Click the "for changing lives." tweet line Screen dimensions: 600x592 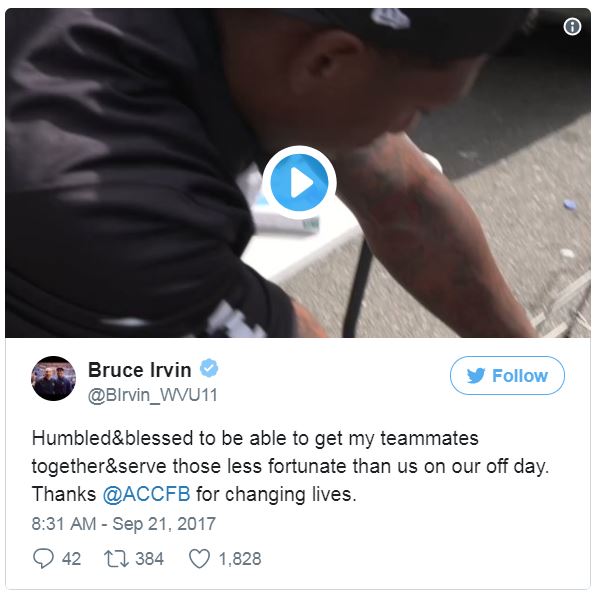(276, 494)
